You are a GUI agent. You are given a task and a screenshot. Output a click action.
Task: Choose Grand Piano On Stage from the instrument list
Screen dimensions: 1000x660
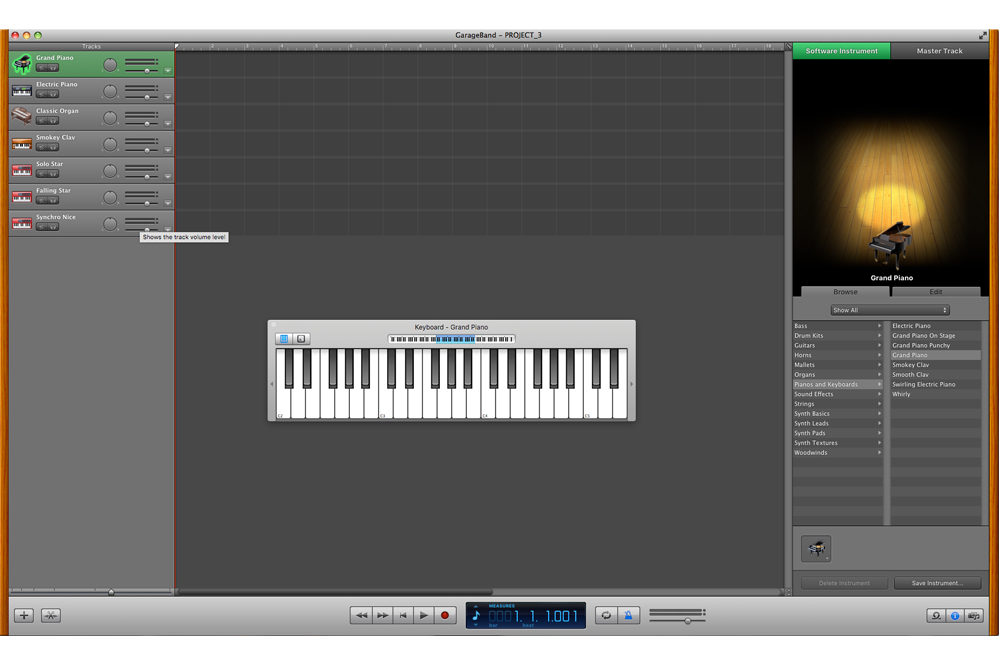[936, 335]
